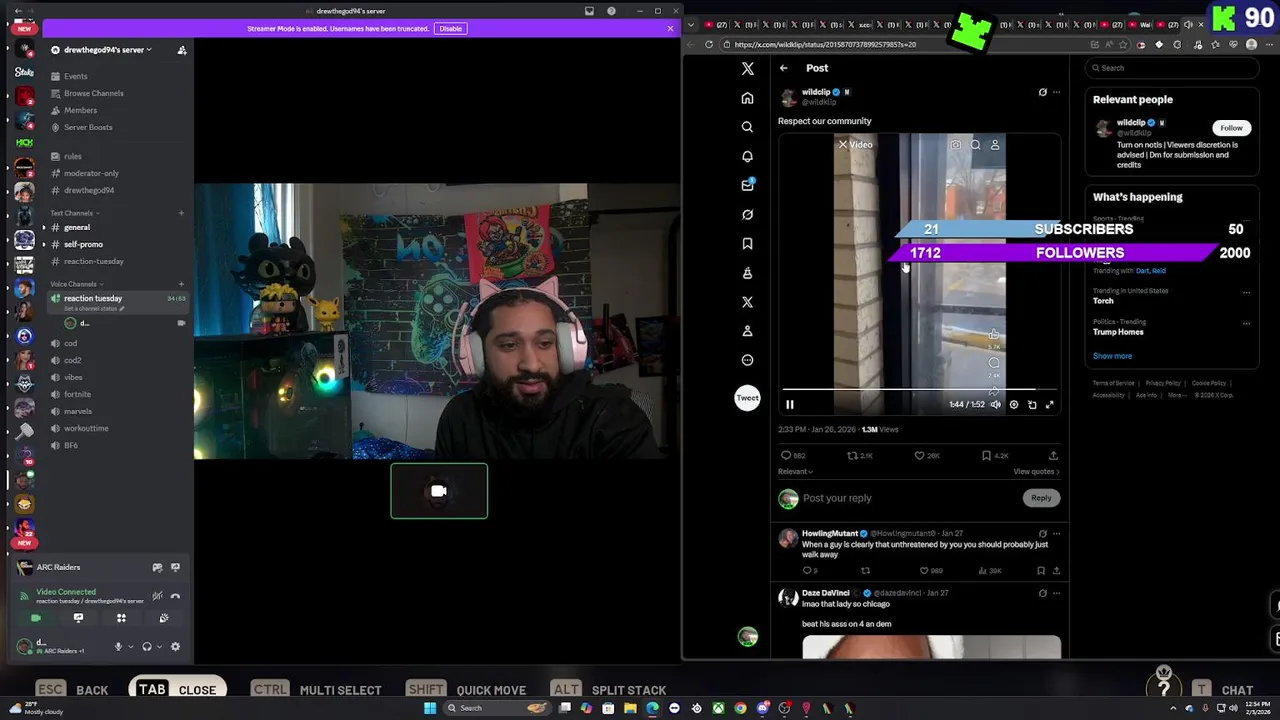
Task: Open View quotes link
Action: [1036, 471]
